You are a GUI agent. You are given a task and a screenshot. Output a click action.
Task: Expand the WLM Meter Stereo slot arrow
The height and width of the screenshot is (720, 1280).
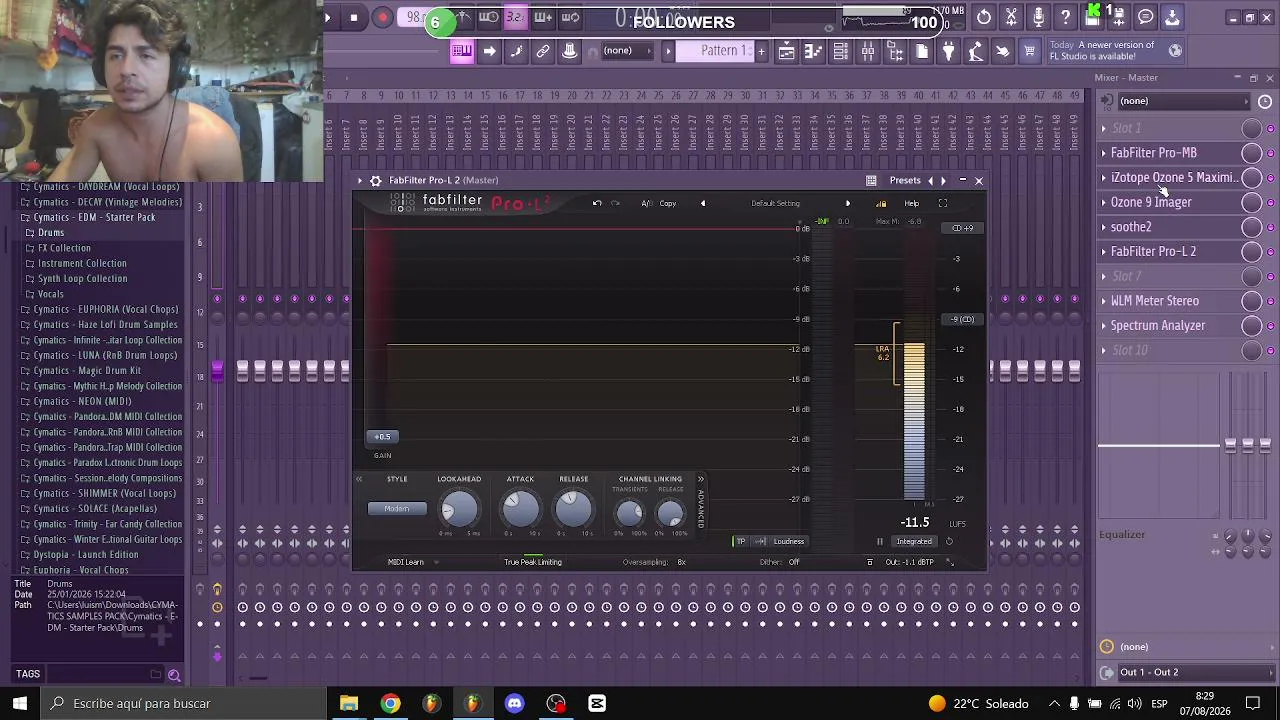[x=1104, y=301]
